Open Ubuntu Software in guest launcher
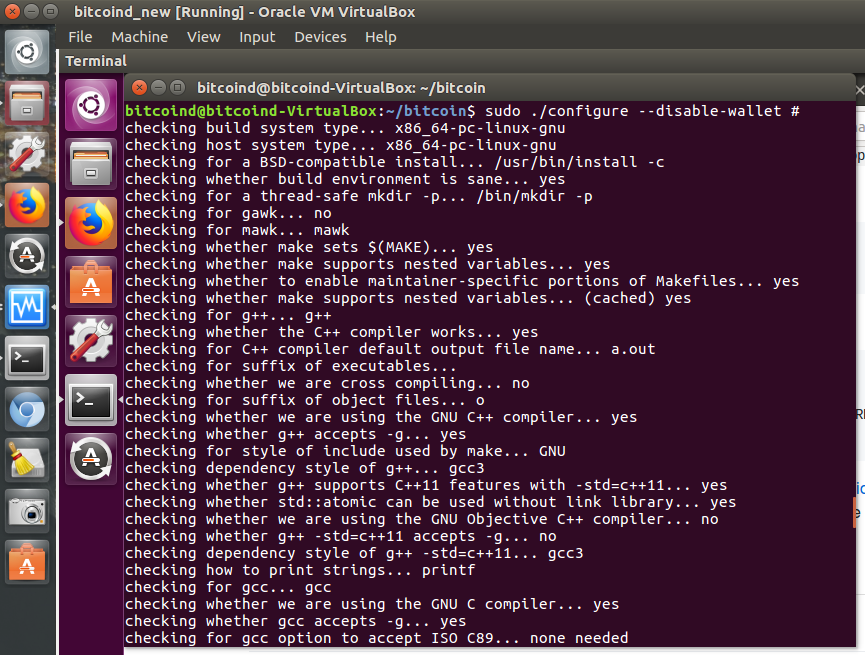Image resolution: width=865 pixels, height=655 pixels. point(91,282)
